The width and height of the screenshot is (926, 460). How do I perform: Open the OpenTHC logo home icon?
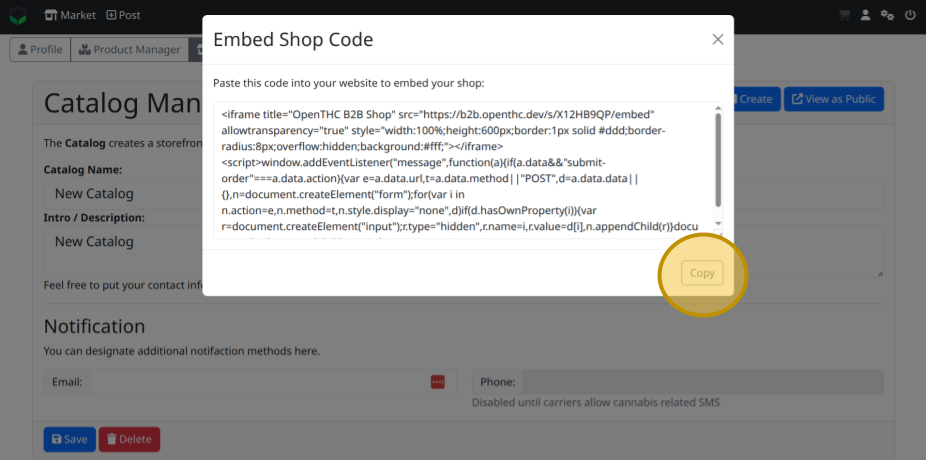tap(18, 16)
